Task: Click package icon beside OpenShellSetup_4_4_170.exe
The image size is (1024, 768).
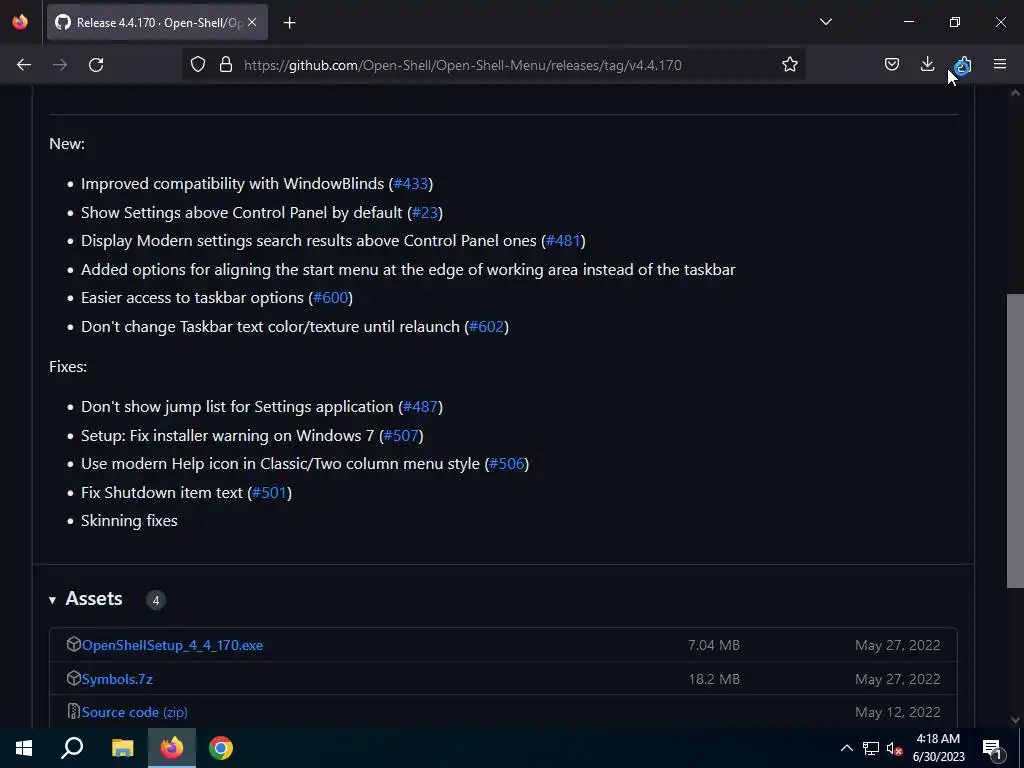Action: [73, 645]
